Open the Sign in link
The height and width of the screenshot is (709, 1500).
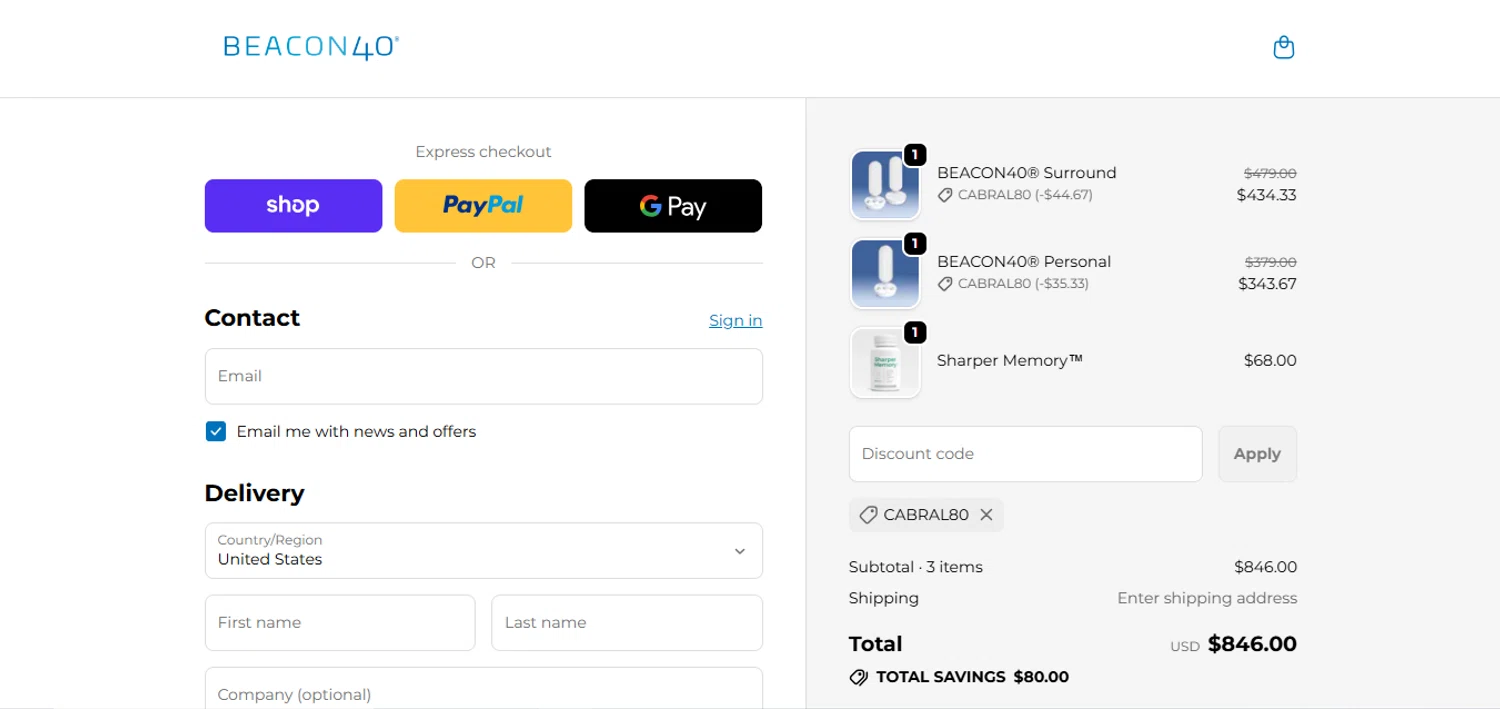[736, 320]
